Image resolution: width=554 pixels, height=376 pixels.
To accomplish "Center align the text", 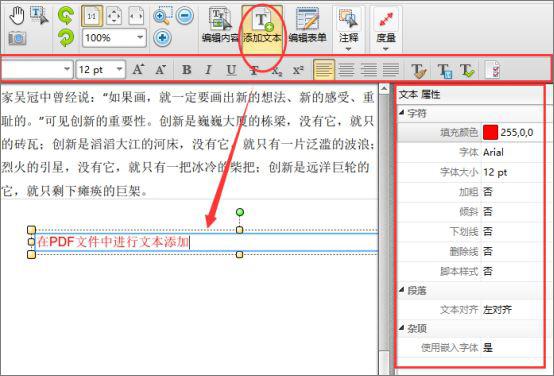I will [347, 70].
